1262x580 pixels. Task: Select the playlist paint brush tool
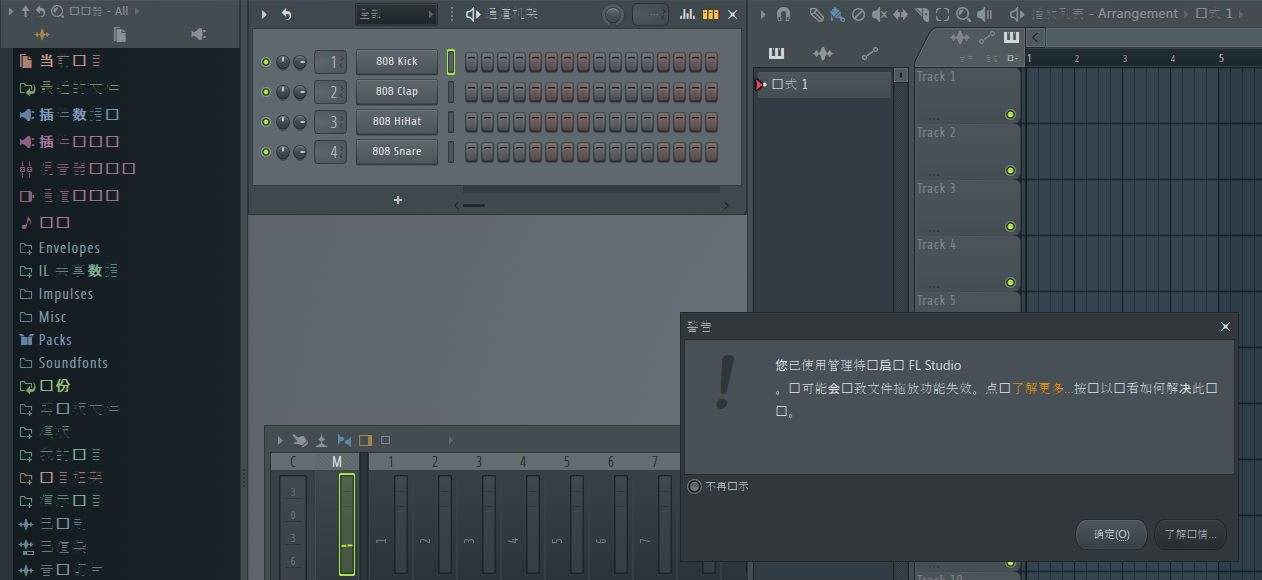836,14
